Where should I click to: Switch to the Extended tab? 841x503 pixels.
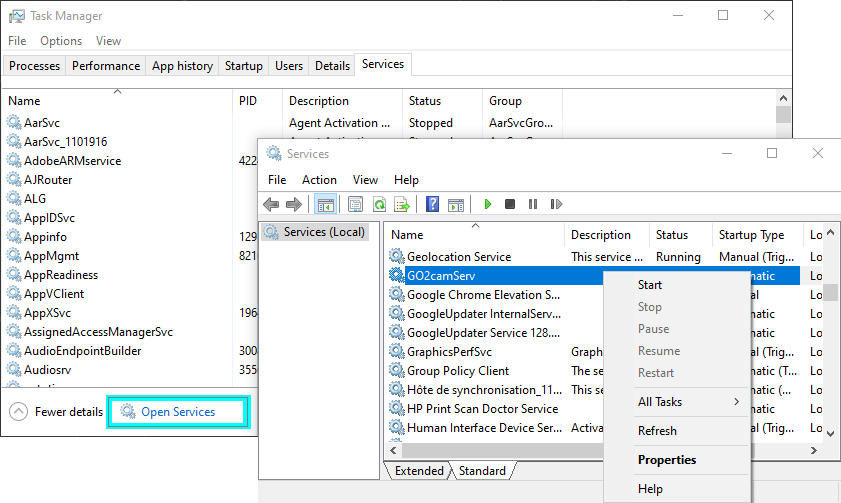(419, 471)
